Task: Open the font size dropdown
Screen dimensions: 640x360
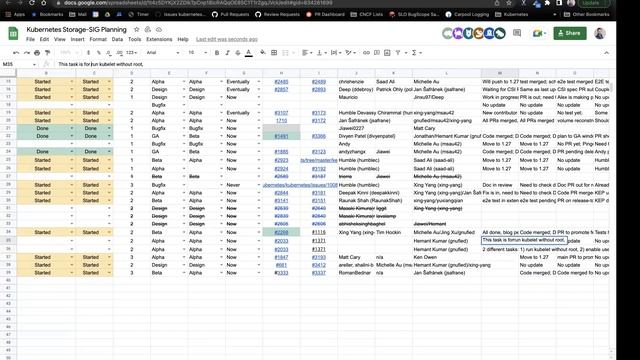Action: [198, 53]
